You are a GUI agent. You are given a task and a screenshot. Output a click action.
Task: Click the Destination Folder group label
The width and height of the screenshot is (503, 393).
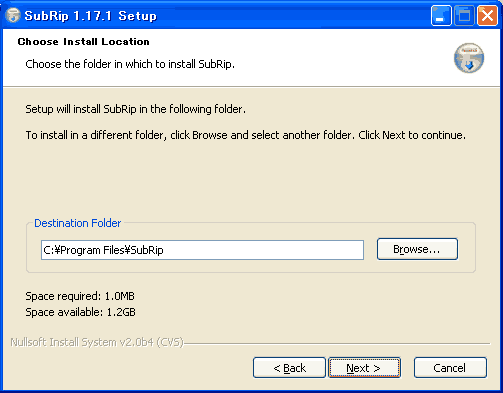pos(78,223)
